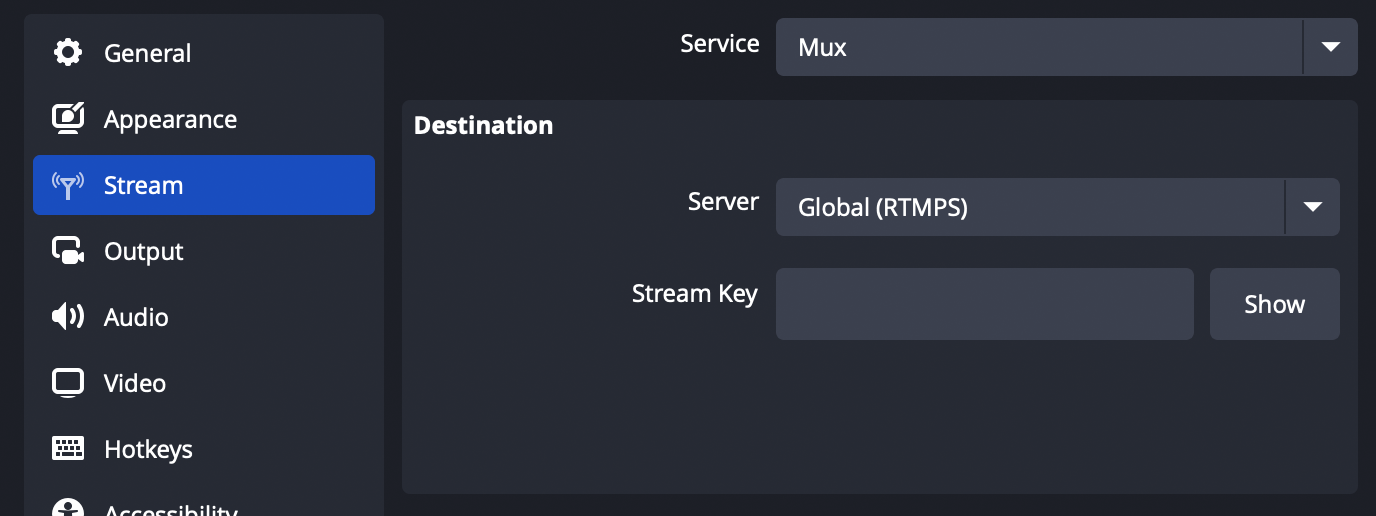Open the Video settings label
Image resolution: width=1376 pixels, height=516 pixels.
pos(135,383)
